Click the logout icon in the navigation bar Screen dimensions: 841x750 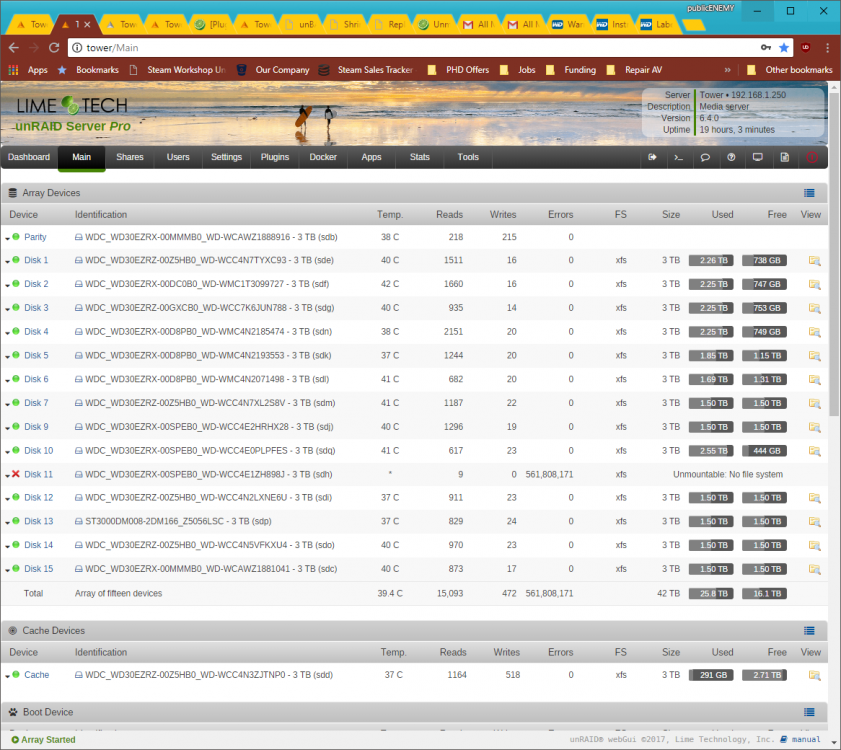[652, 157]
